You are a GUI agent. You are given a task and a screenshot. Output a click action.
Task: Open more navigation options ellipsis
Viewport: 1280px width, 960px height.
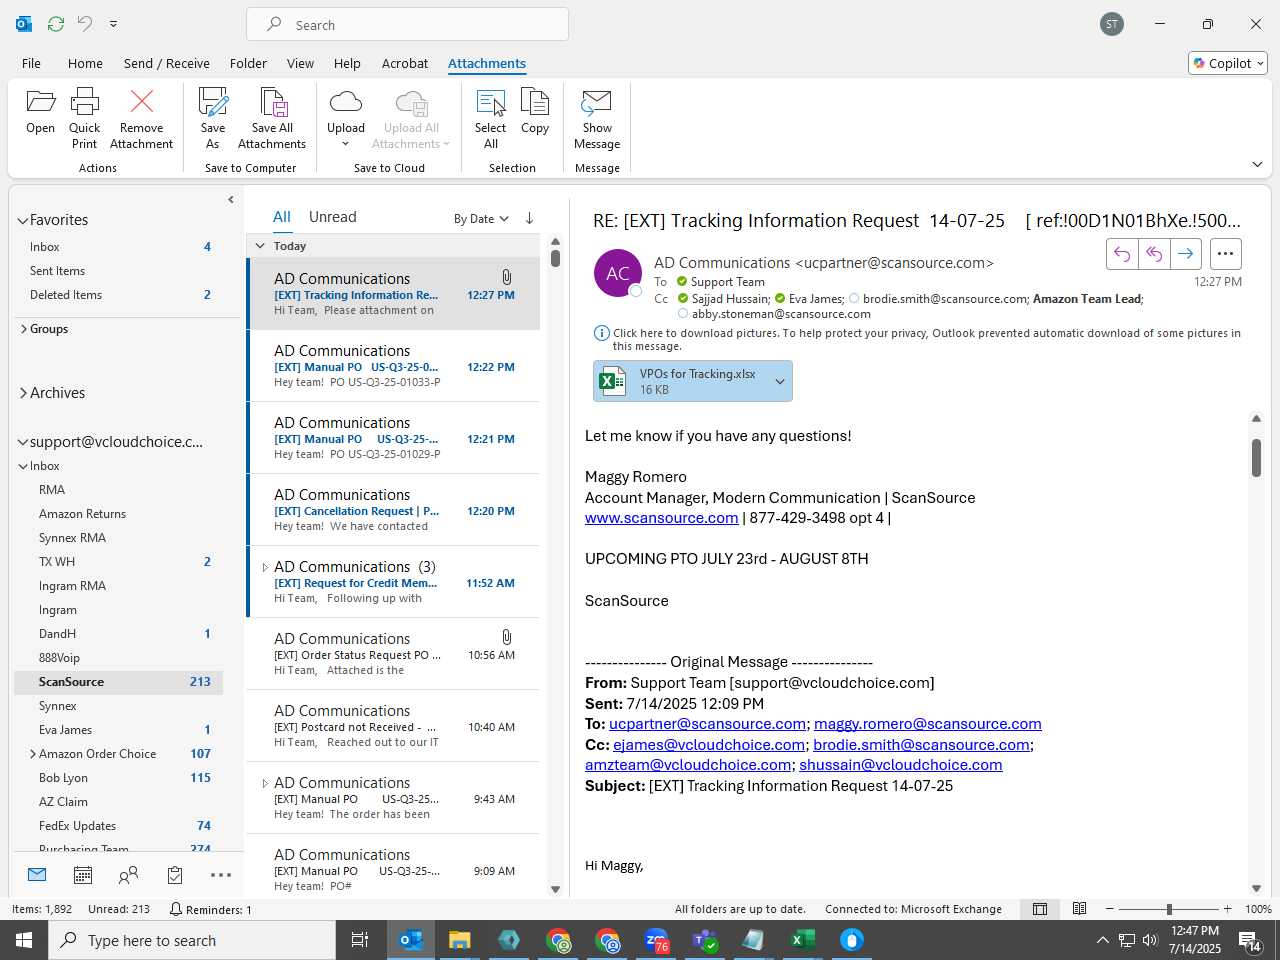coord(221,875)
